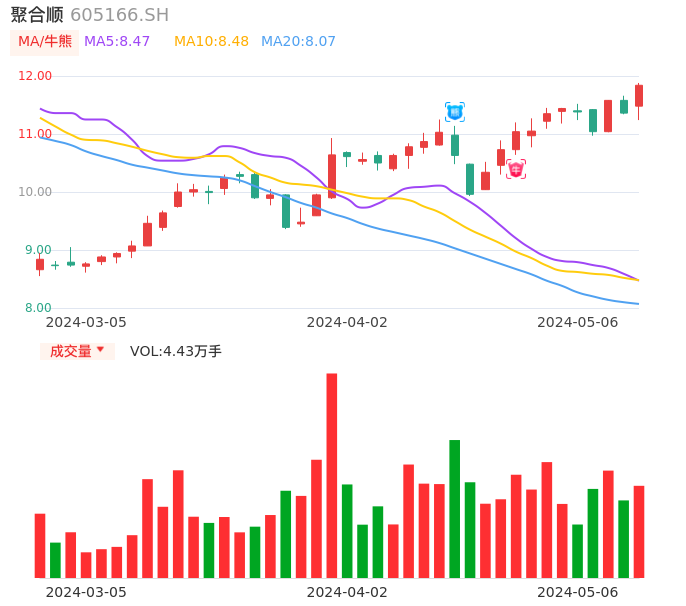Image resolution: width=686 pixels, height=606 pixels.
Task: Toggle the MA5 moving average legend
Action: pos(117,42)
